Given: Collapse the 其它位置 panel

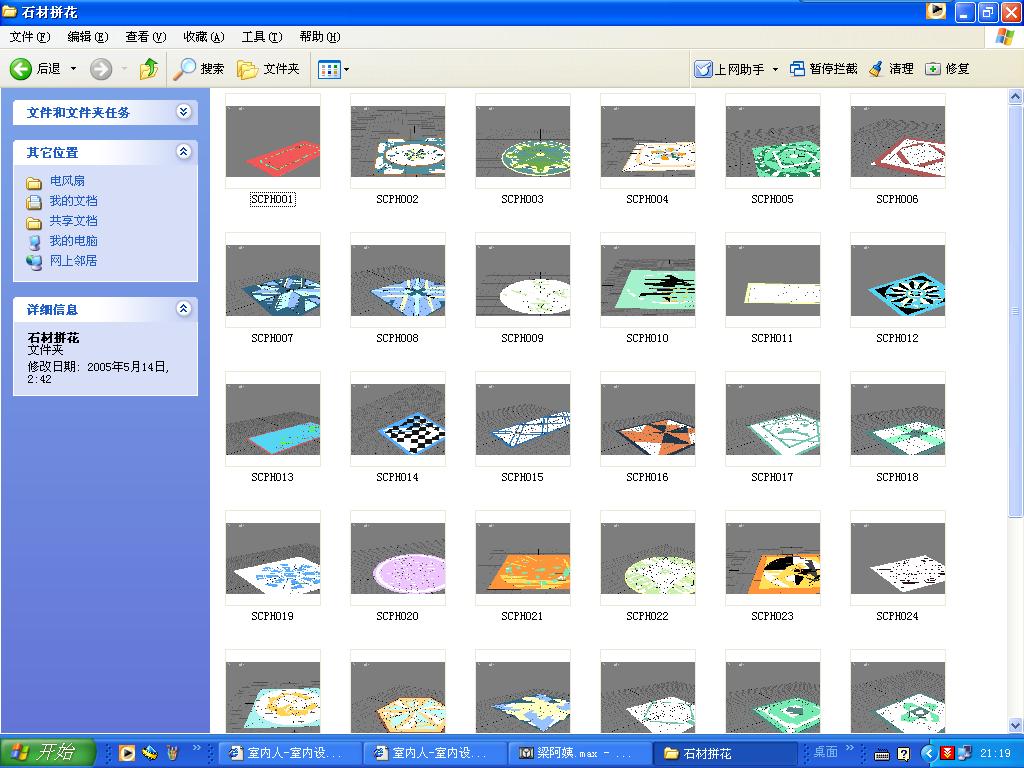Looking at the screenshot, I should tap(183, 152).
